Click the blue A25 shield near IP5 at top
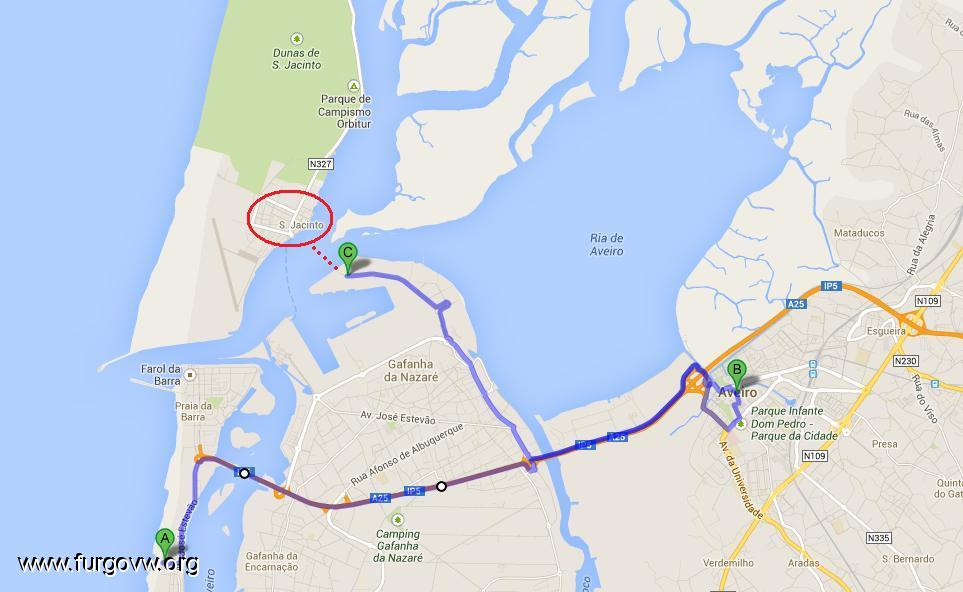Viewport: 963px width, 592px height. [796, 304]
